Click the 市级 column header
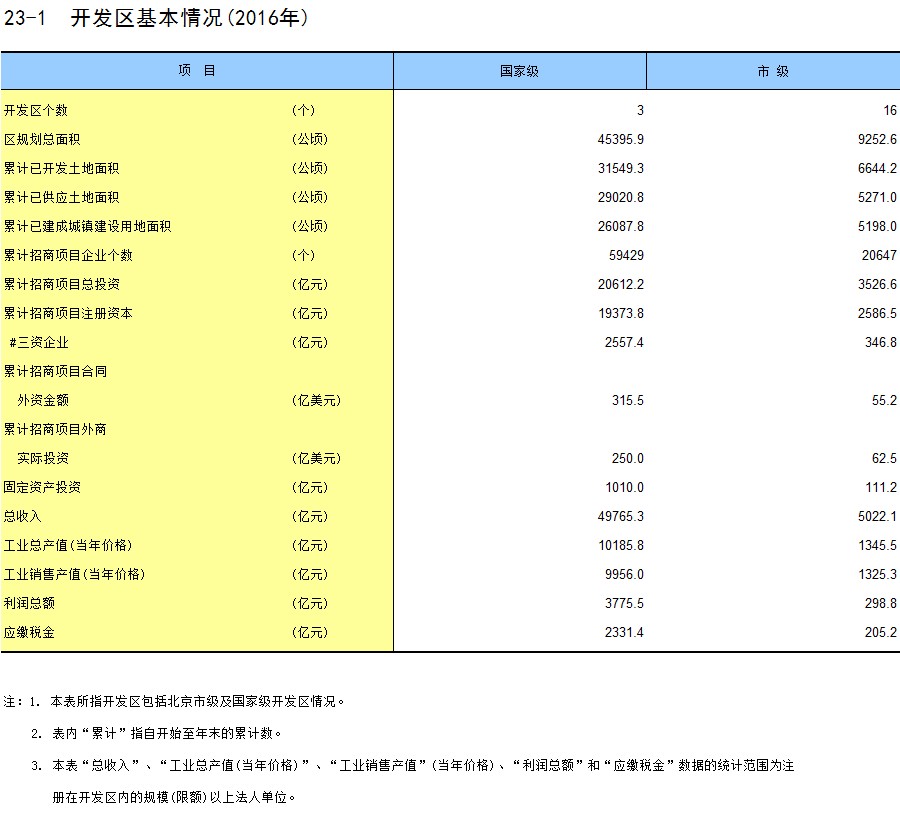 (773, 71)
